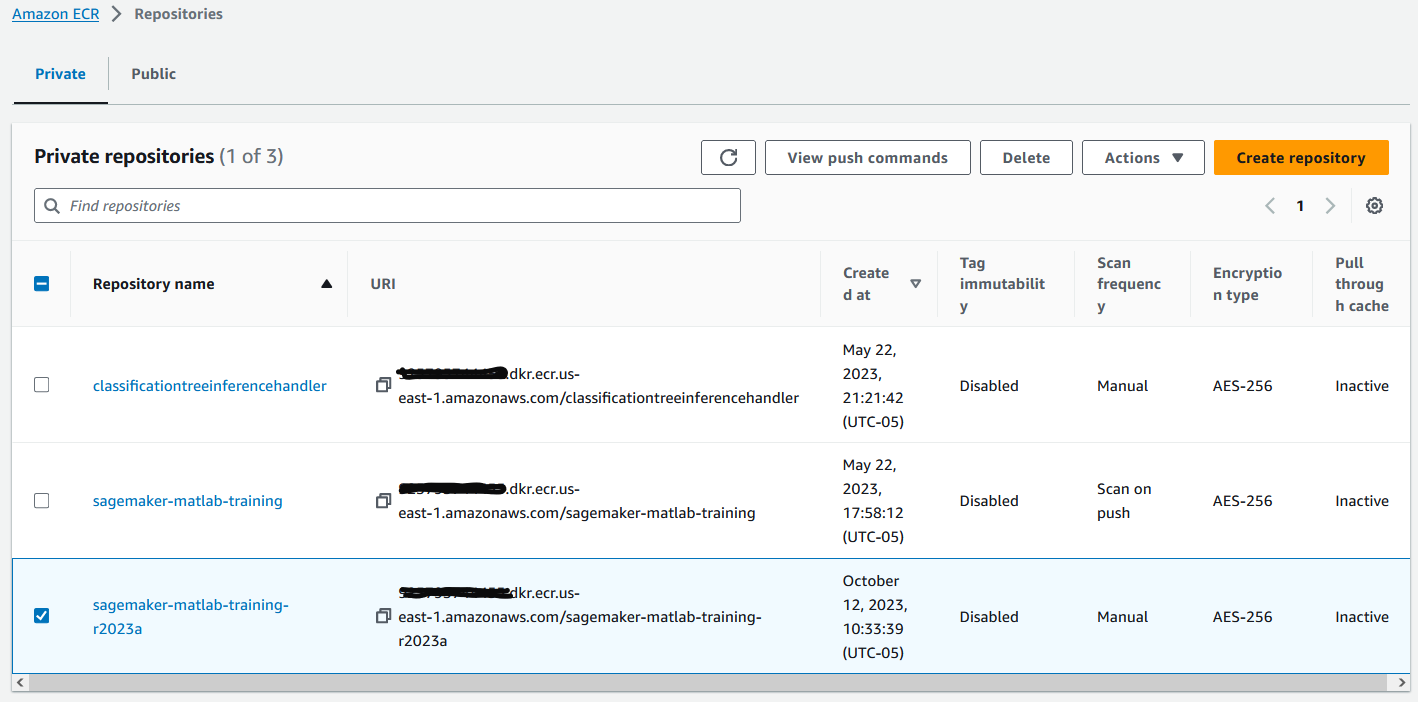Screen dimensions: 1418x702
Task: Copy URI for the sagemaker-matlab-training repository (non-r2023a)
Action: coord(383,500)
